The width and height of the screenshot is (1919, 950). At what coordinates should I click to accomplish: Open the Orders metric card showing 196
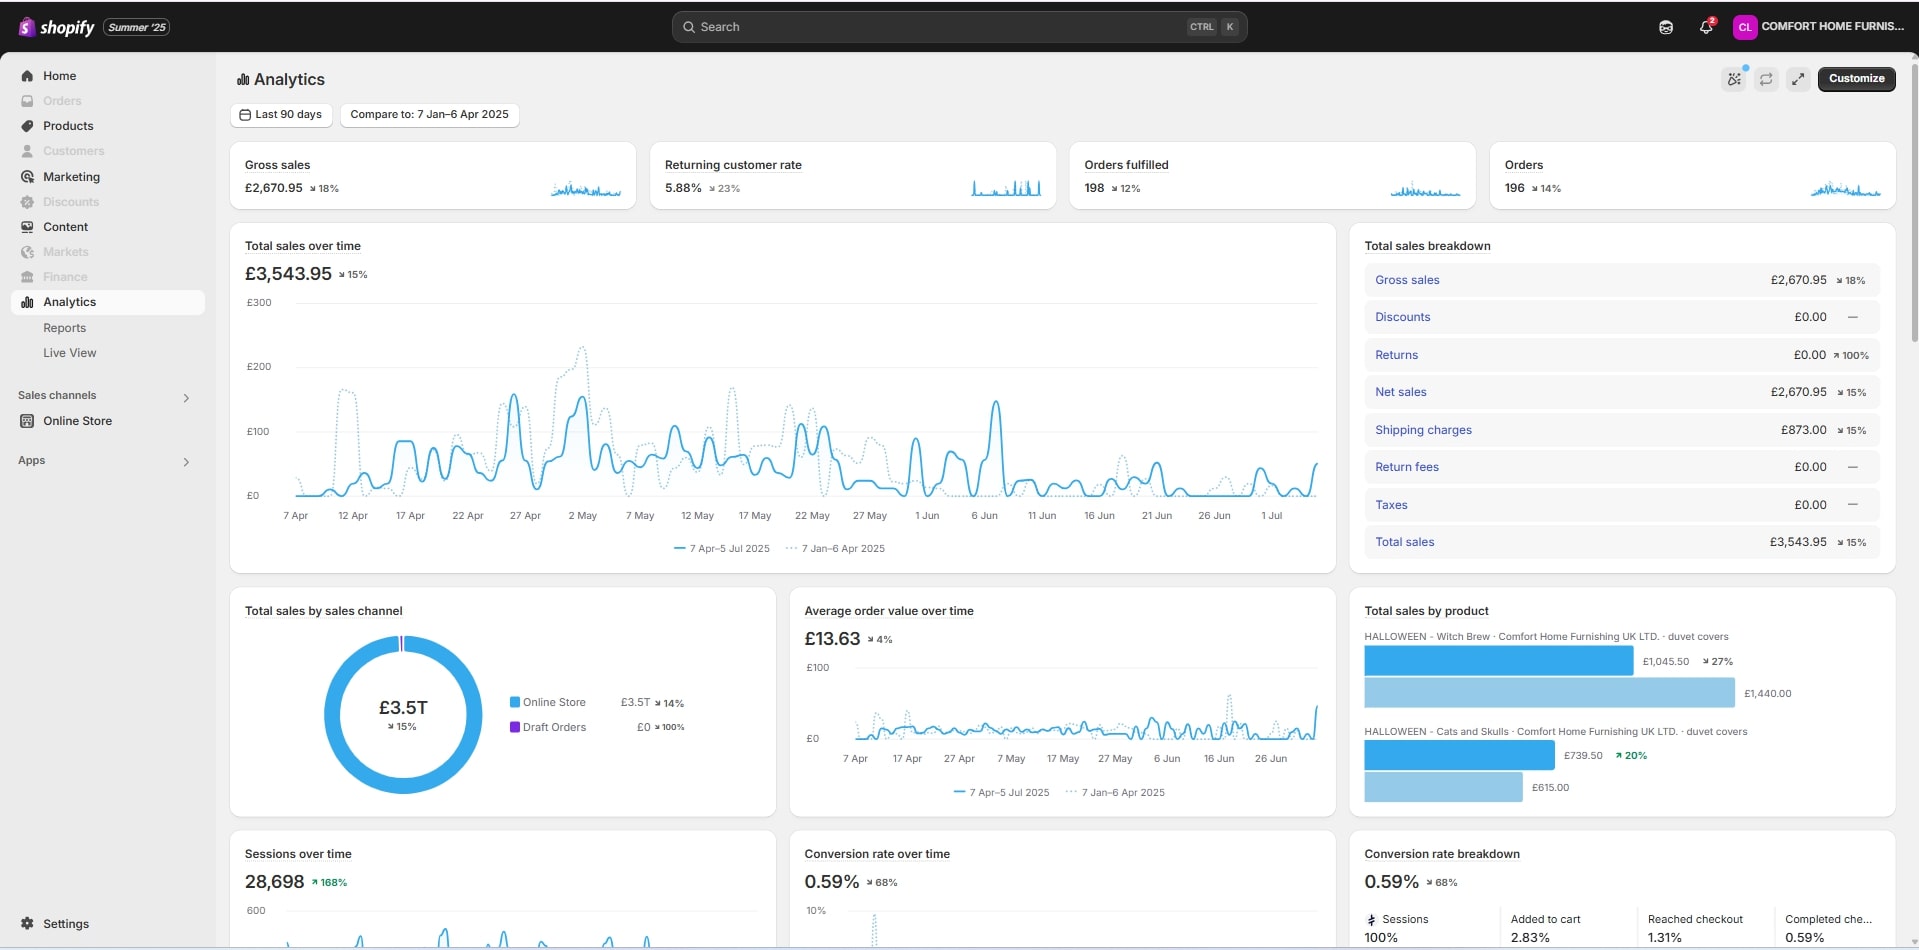tap(1692, 176)
